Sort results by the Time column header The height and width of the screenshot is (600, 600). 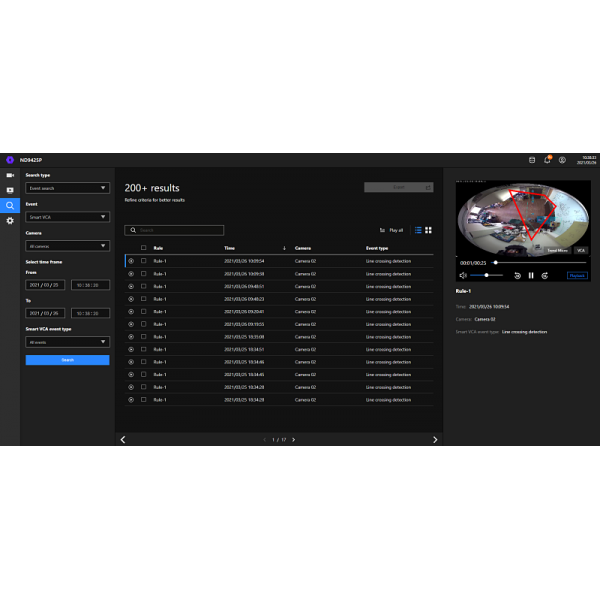click(230, 247)
